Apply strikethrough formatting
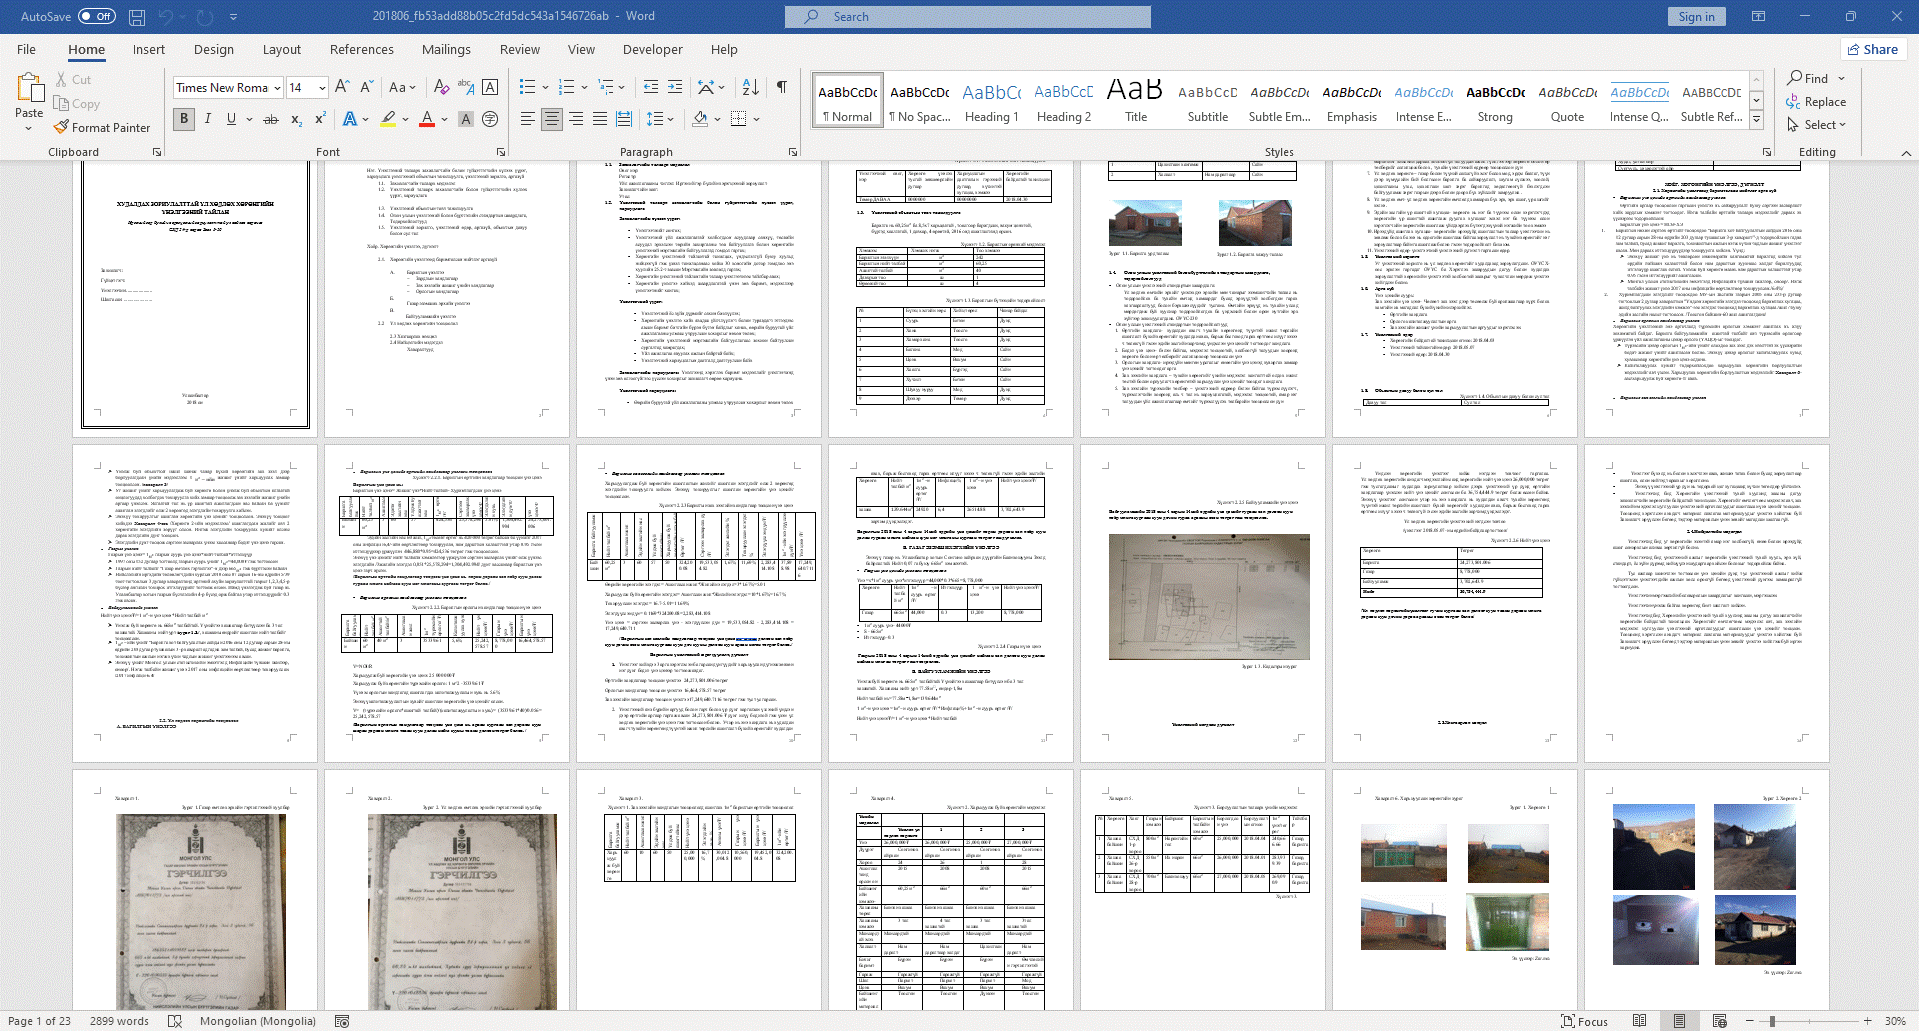 tap(270, 119)
